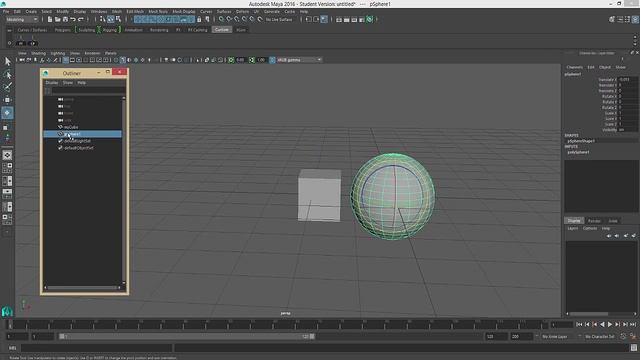This screenshot has height=360, width=640.
Task: Open a scene file via folder icon
Action: pyautogui.click(x=58, y=19)
